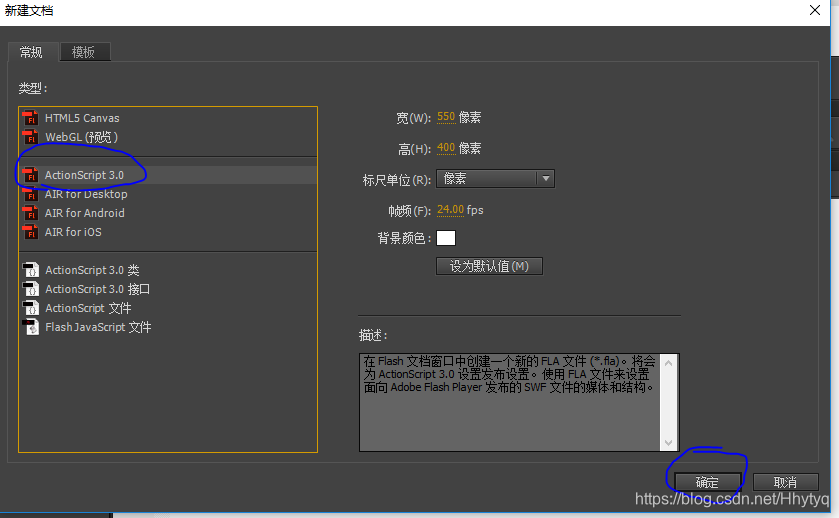The image size is (839, 518).
Task: Click the AIR for Desktop icon
Action: coord(30,194)
